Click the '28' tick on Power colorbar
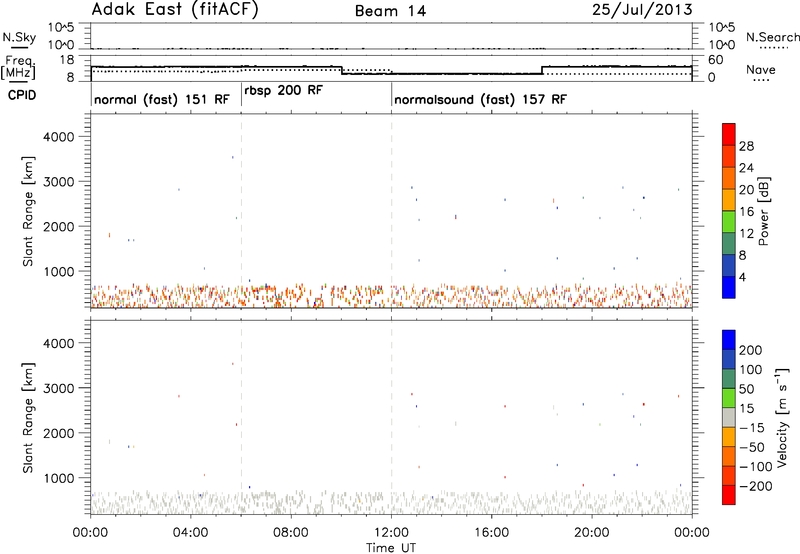This screenshot has height=554, width=800. tap(746, 146)
